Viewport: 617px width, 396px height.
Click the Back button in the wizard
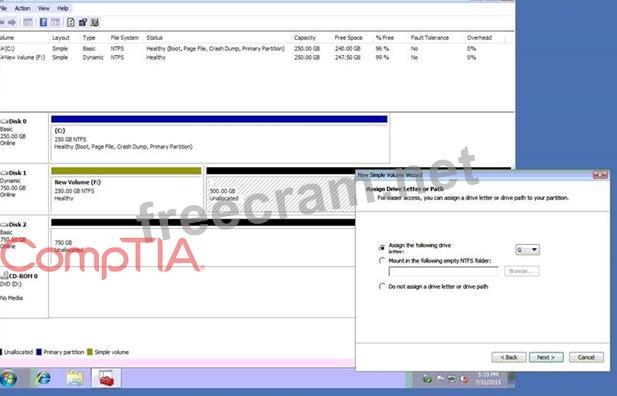point(509,357)
